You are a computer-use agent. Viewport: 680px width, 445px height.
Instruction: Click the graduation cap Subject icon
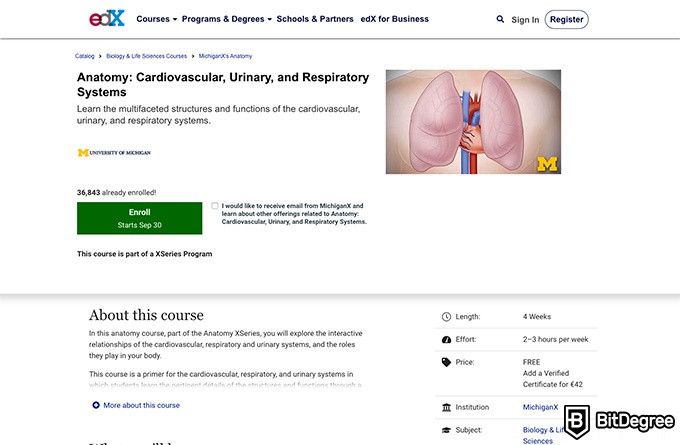(446, 430)
